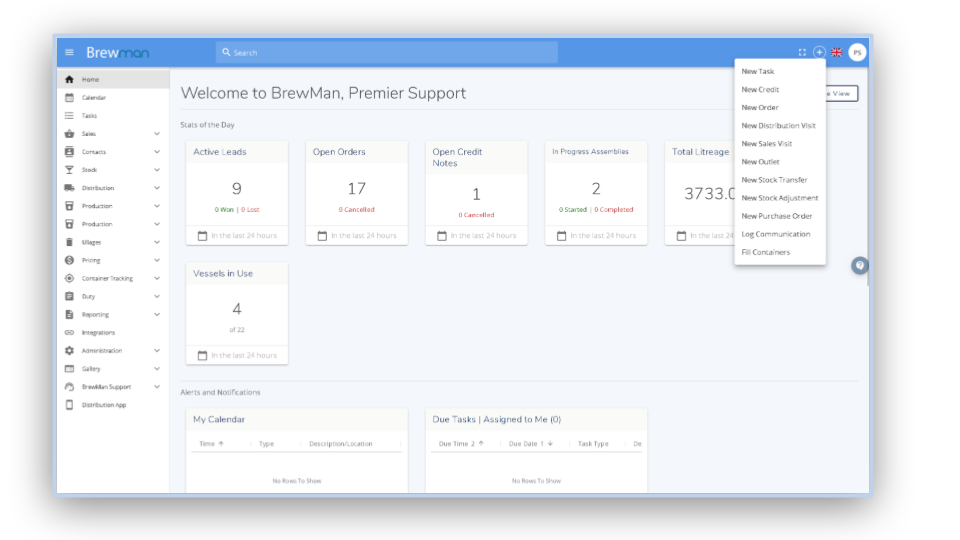Click the Duty document icon
Screen dimensions: 960x540
coord(69,296)
